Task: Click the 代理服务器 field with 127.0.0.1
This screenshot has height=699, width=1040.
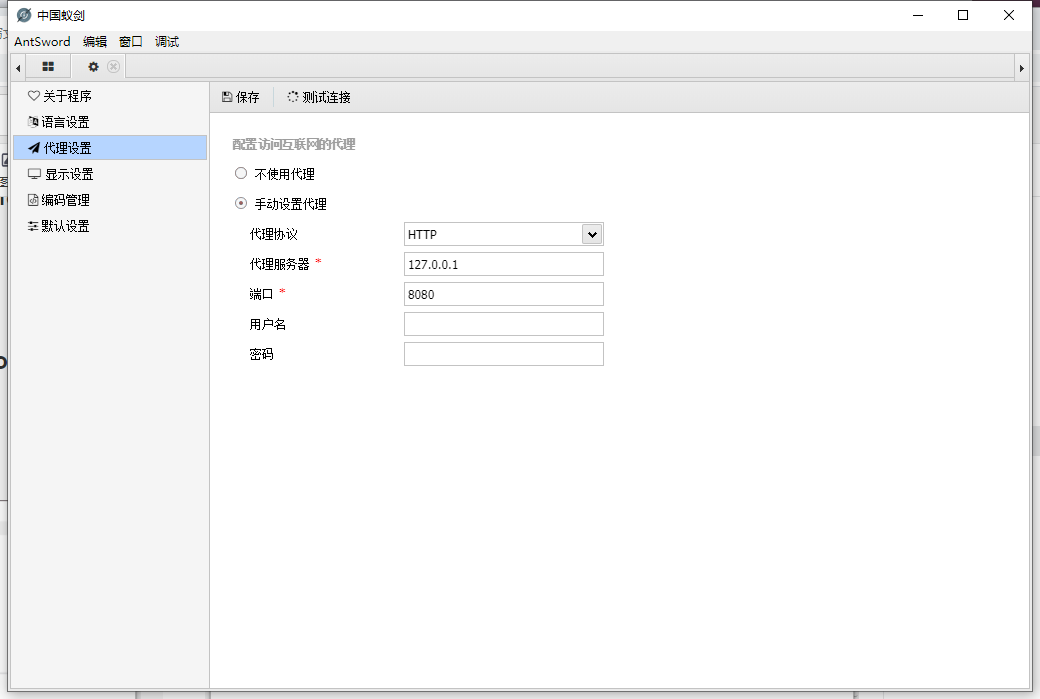Action: pyautogui.click(x=503, y=264)
